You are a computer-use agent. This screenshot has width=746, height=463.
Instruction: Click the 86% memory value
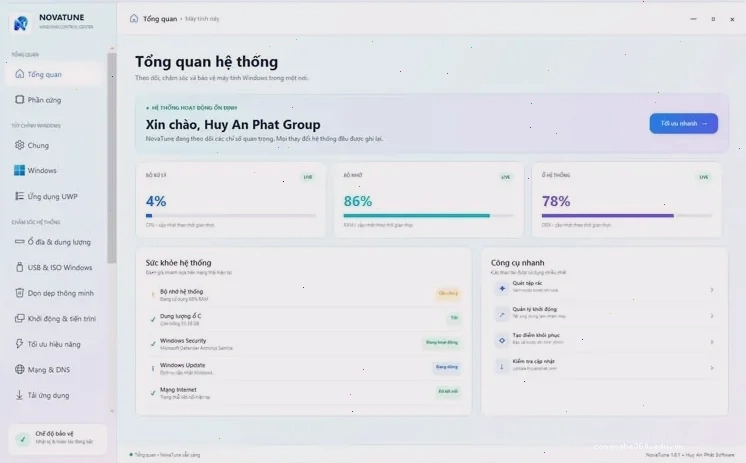tap(358, 201)
